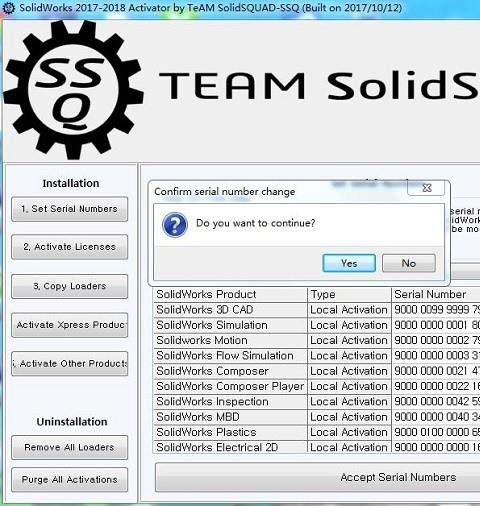The height and width of the screenshot is (506, 480).
Task: Click the Installation section heading
Action: pyautogui.click(x=71, y=183)
